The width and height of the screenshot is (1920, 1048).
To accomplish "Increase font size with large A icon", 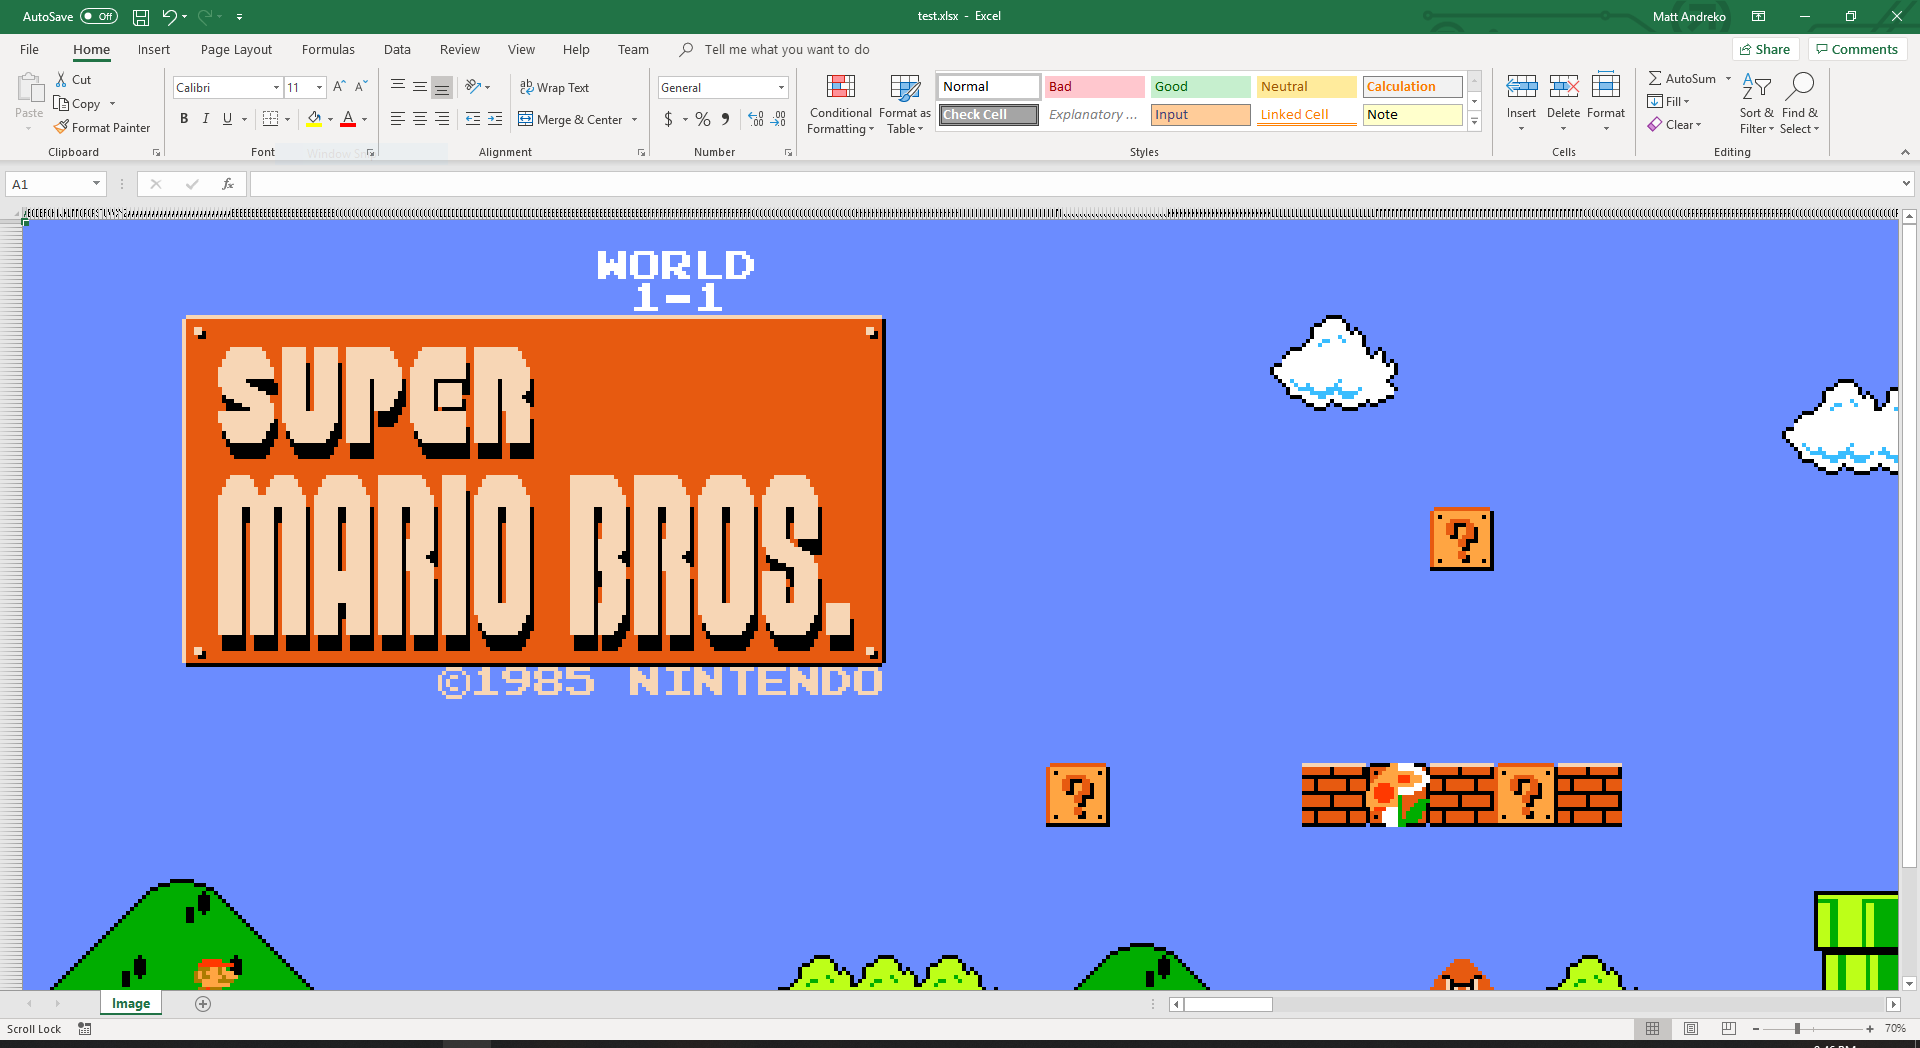I will pyautogui.click(x=339, y=87).
